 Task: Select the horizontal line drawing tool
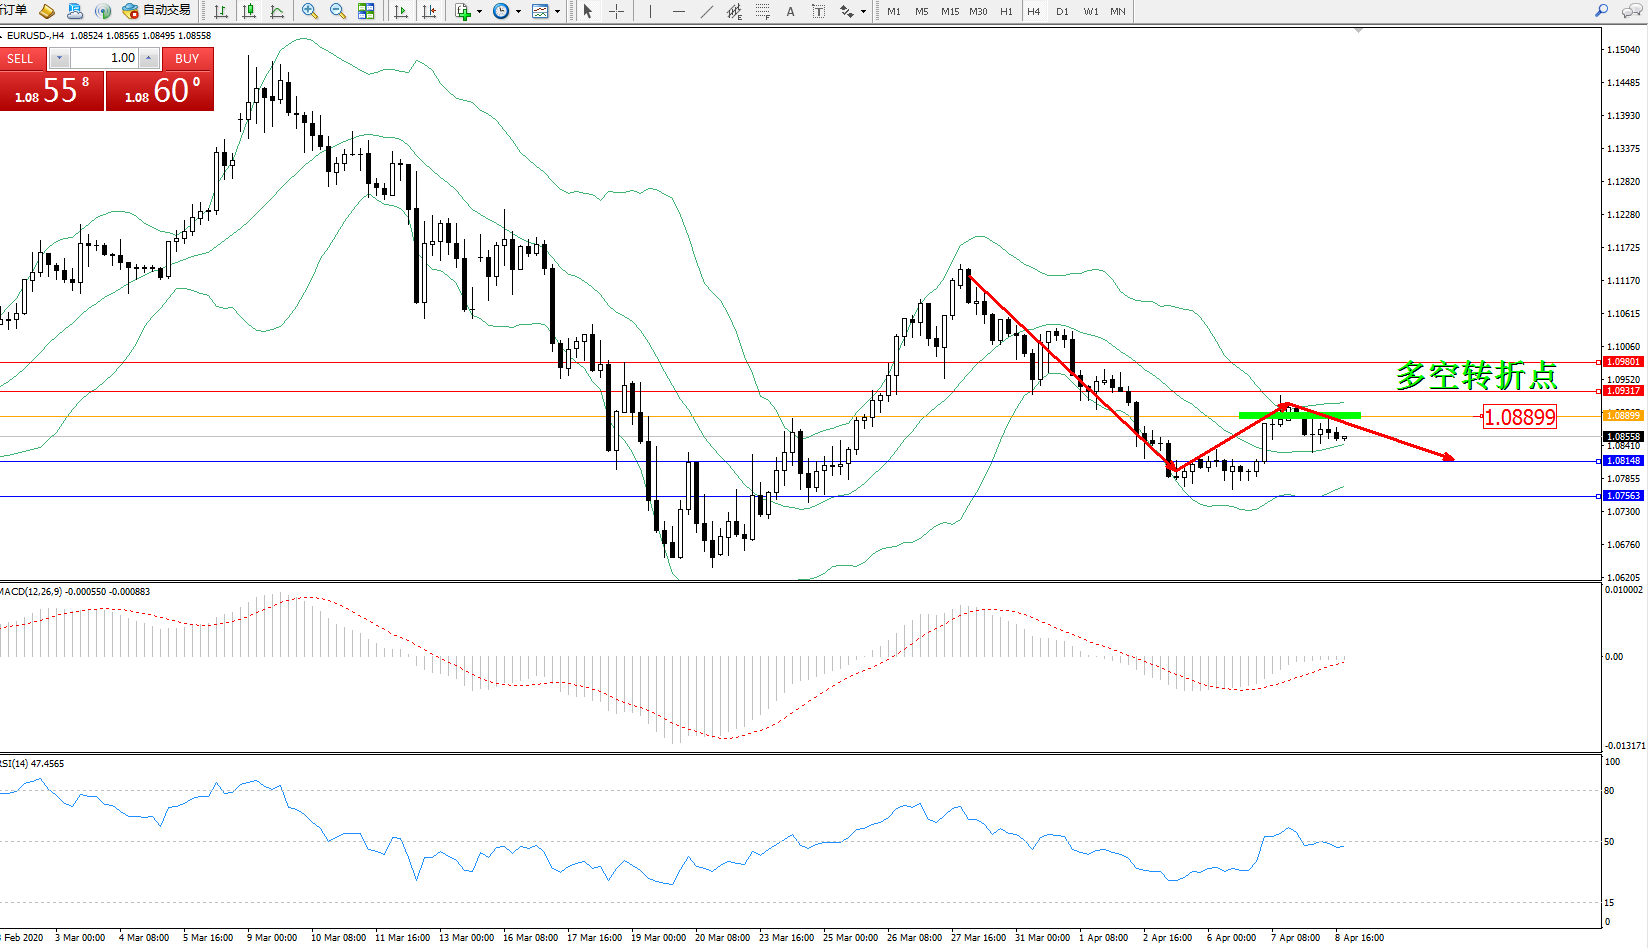[x=679, y=11]
